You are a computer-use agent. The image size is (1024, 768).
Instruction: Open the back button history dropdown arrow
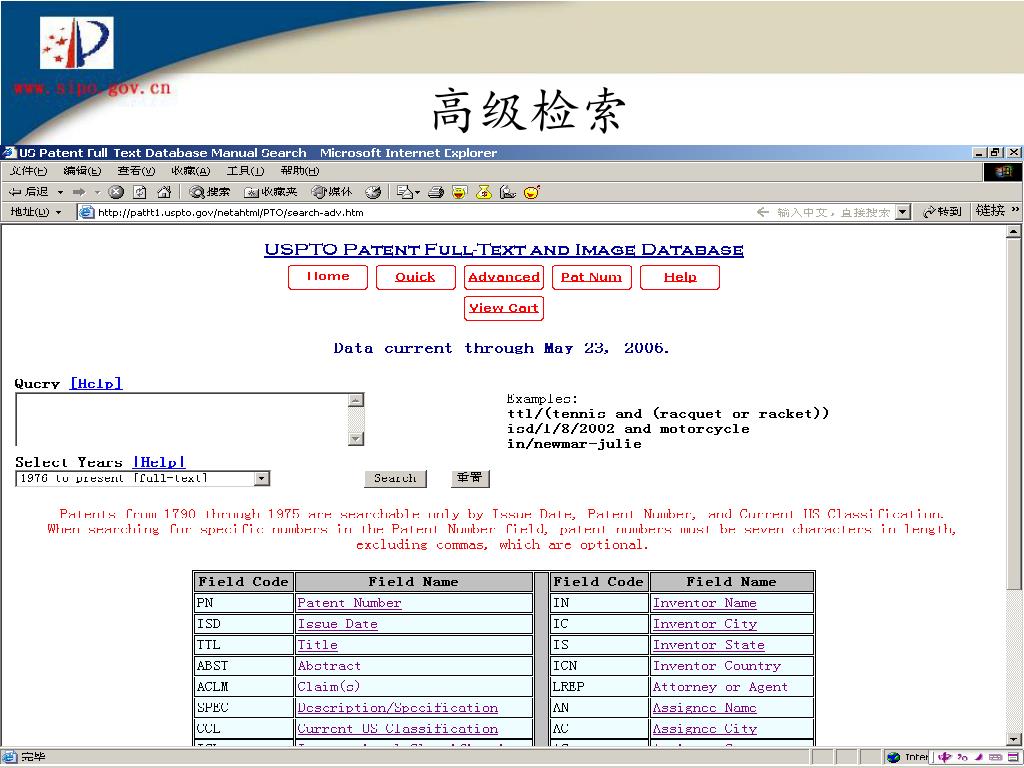click(61, 192)
